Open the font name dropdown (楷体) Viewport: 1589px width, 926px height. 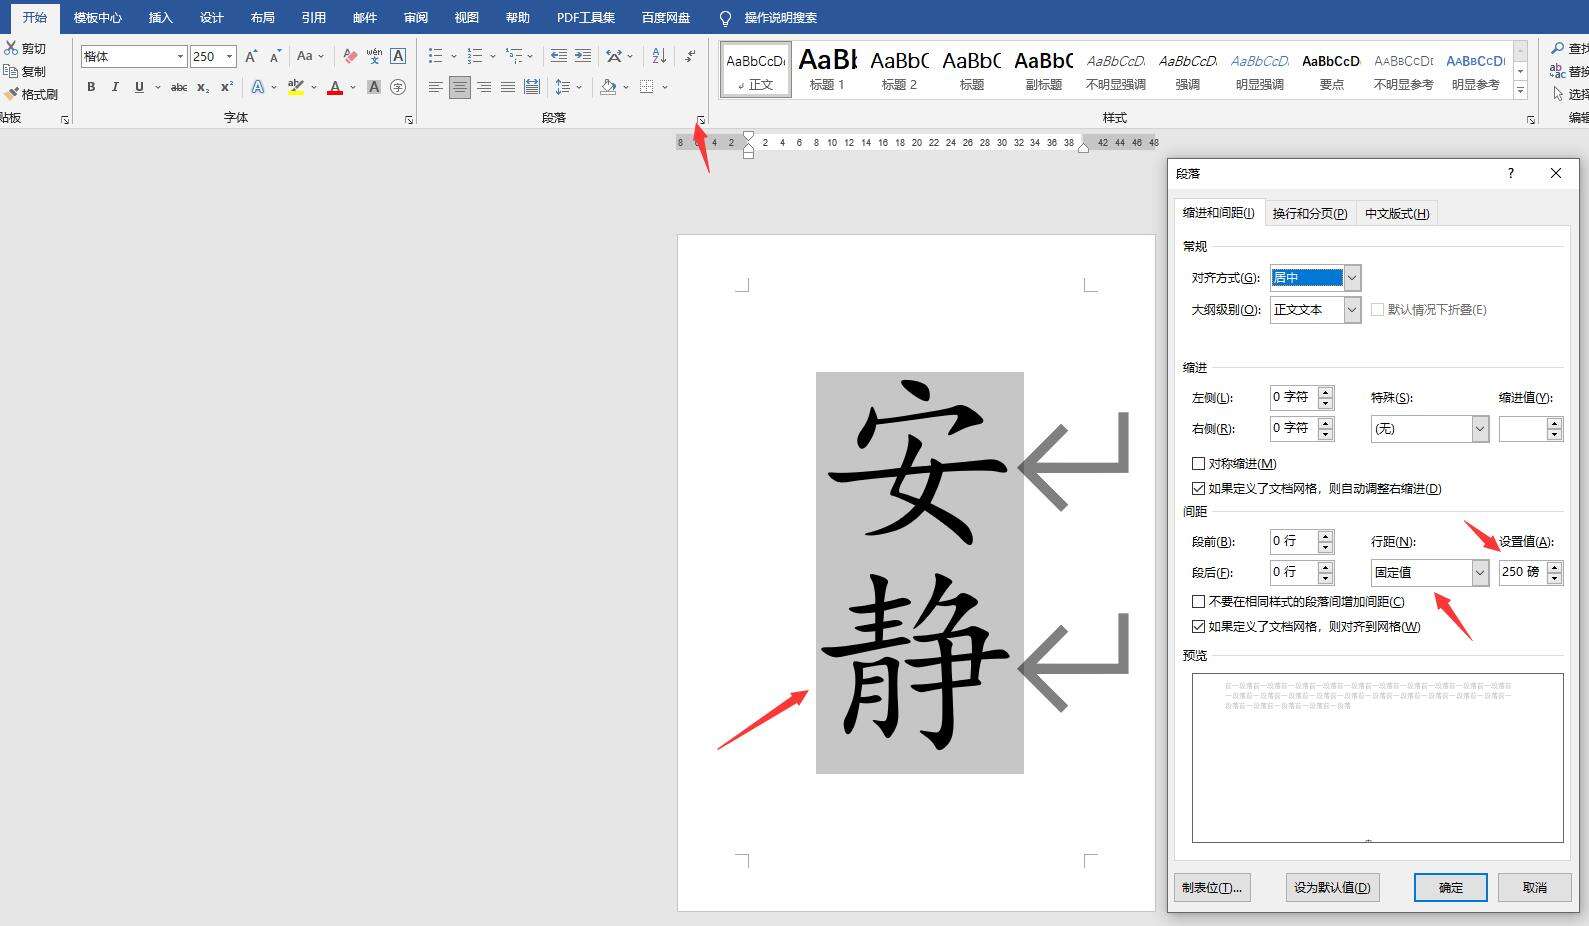[180, 56]
